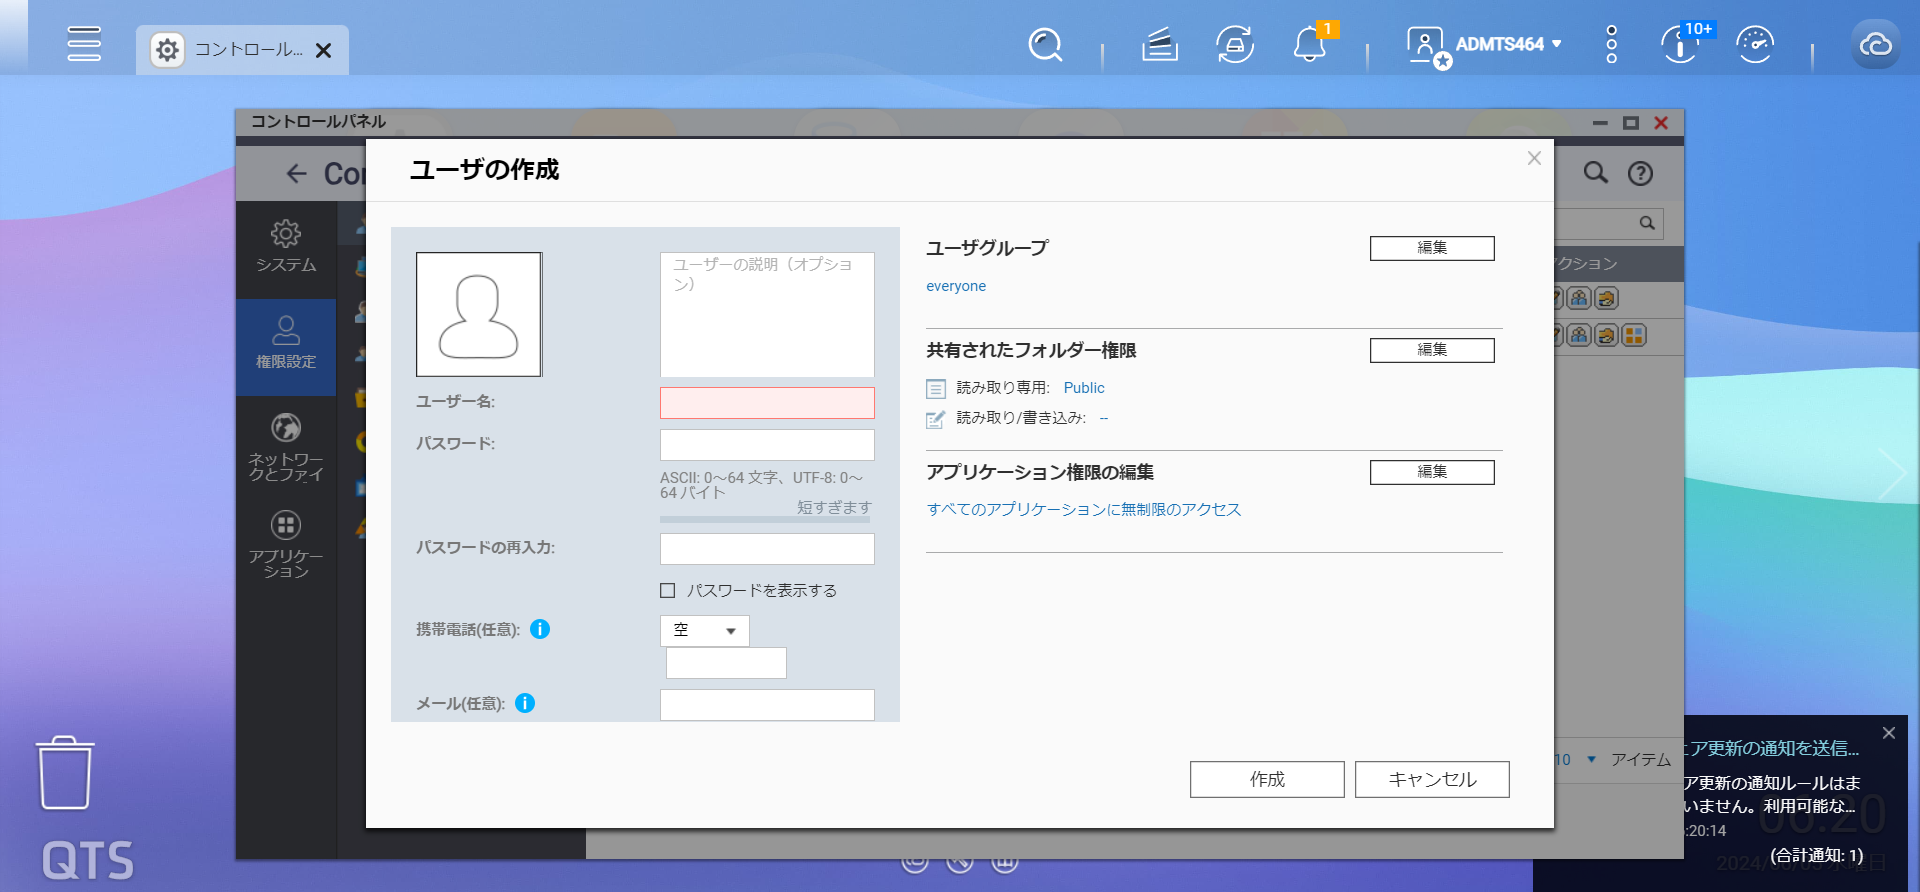Image resolution: width=1920 pixels, height=892 pixels.
Task: Click the キャンセル button
Action: pos(1432,779)
